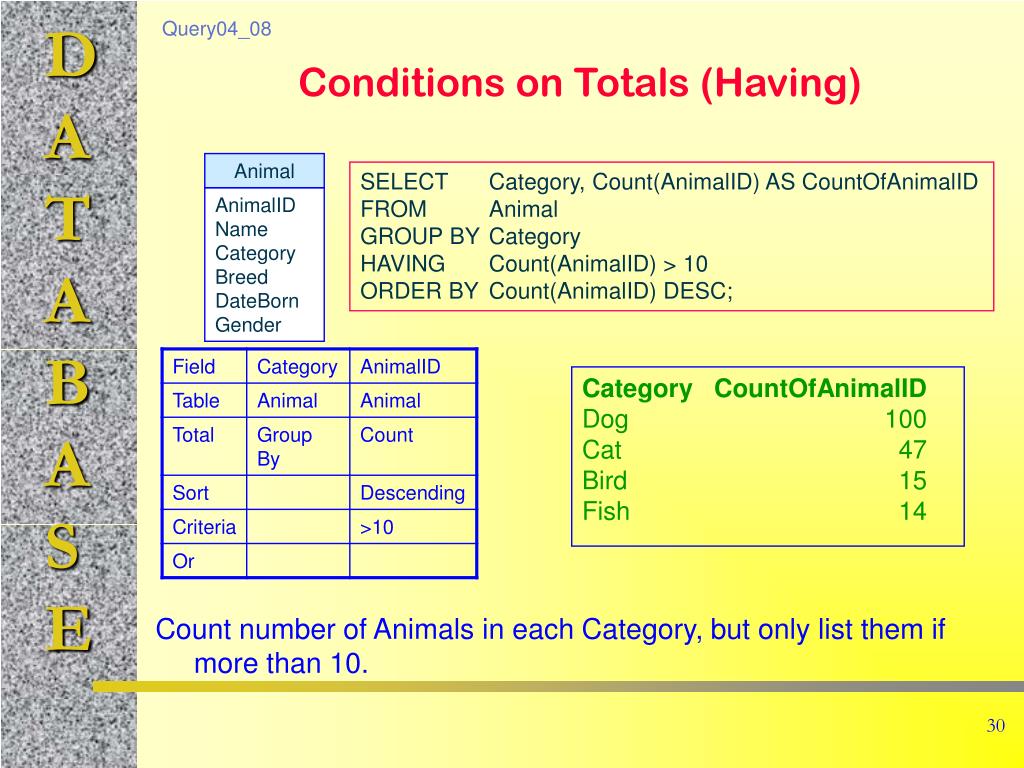Click the "Sort" row label in the query grid
Image resolution: width=1024 pixels, height=768 pixels.
pos(190,492)
